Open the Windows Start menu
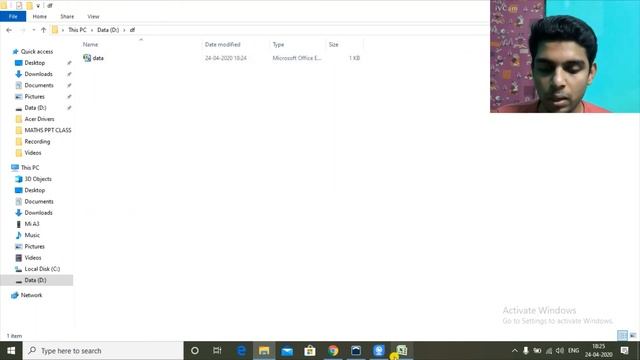The image size is (640, 360). point(11,351)
